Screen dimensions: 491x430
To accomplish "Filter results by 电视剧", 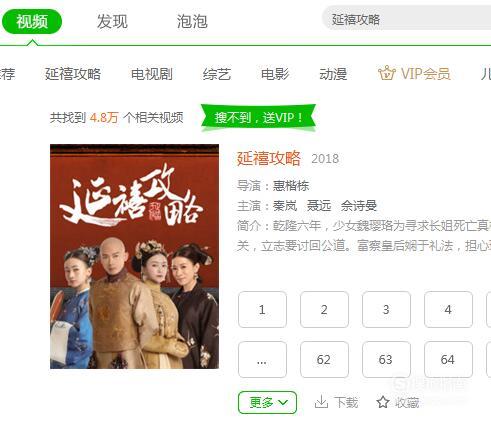I will (152, 74).
